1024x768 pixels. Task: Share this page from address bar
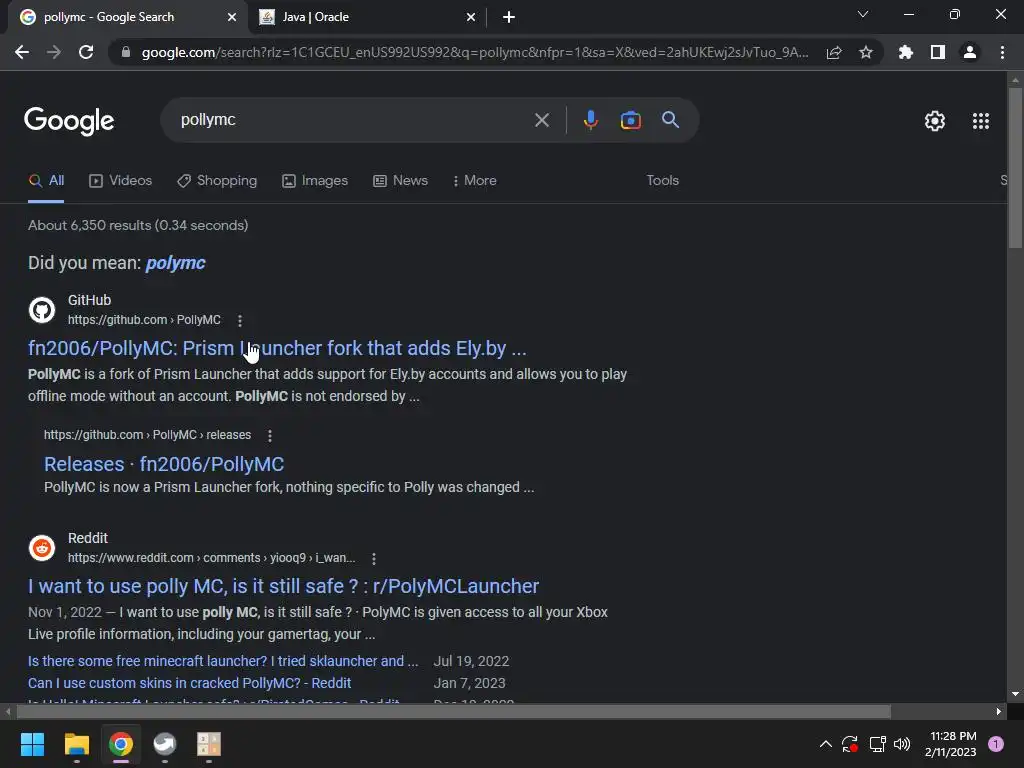pyautogui.click(x=834, y=52)
